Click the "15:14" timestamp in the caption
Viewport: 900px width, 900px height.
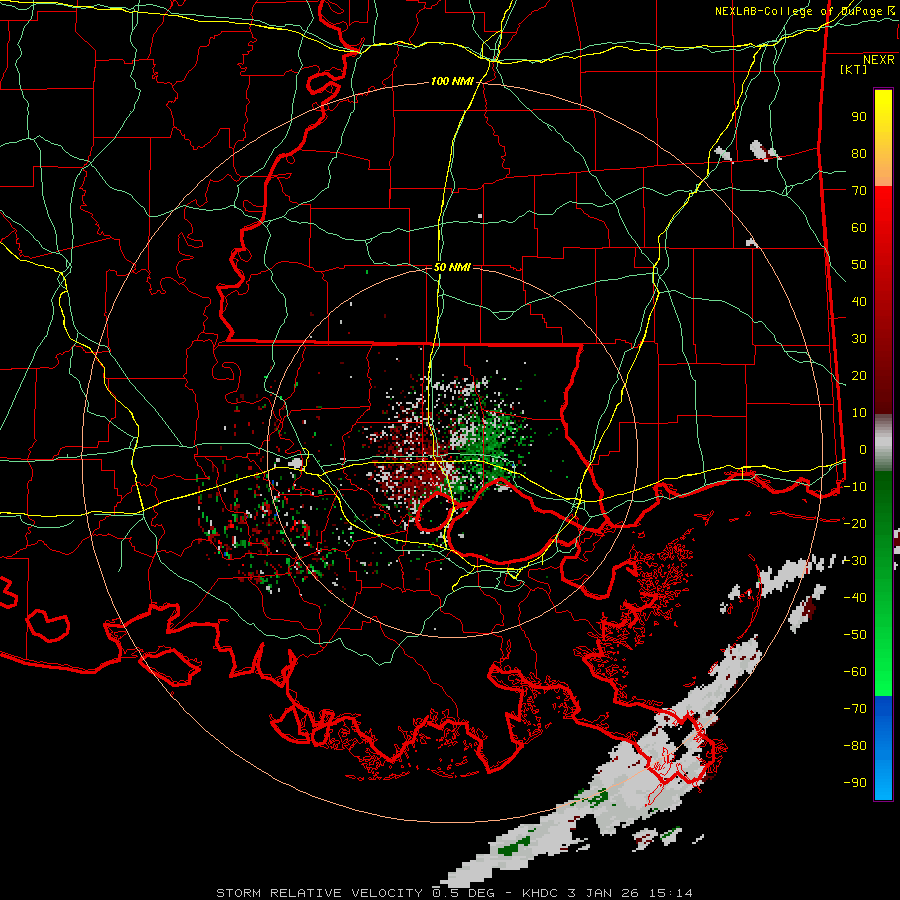(670, 893)
